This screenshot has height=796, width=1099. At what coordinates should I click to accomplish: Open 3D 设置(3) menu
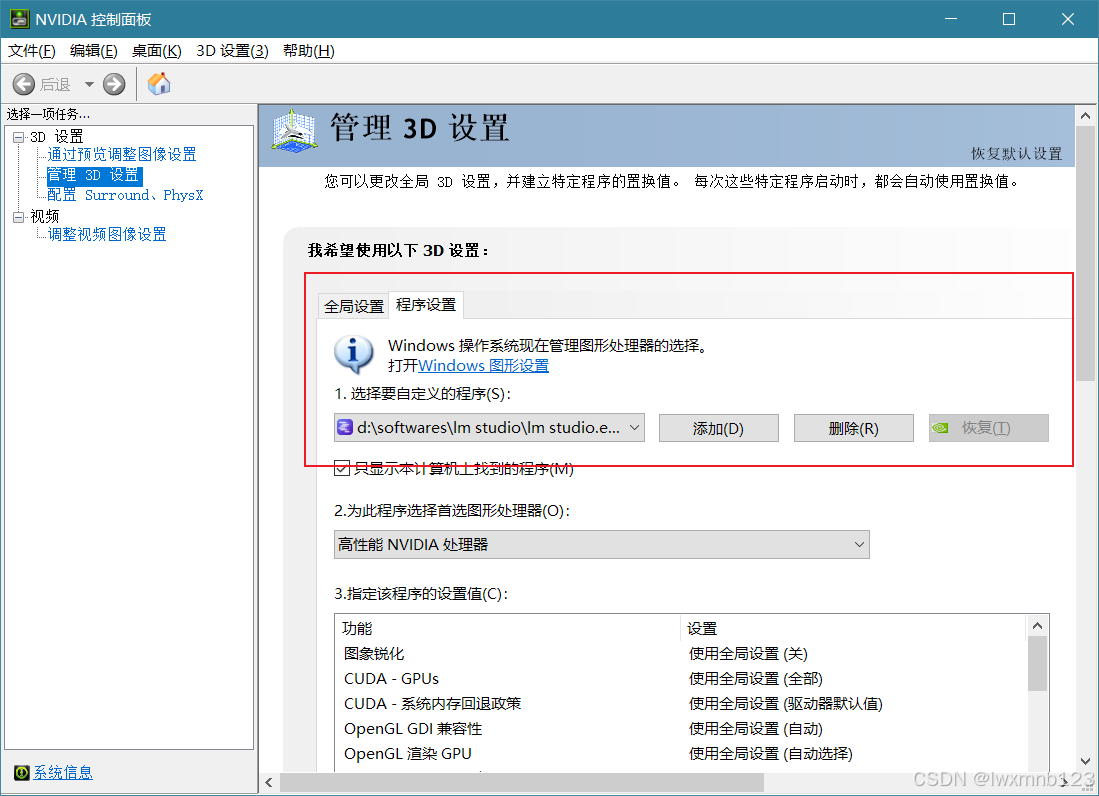(x=232, y=51)
